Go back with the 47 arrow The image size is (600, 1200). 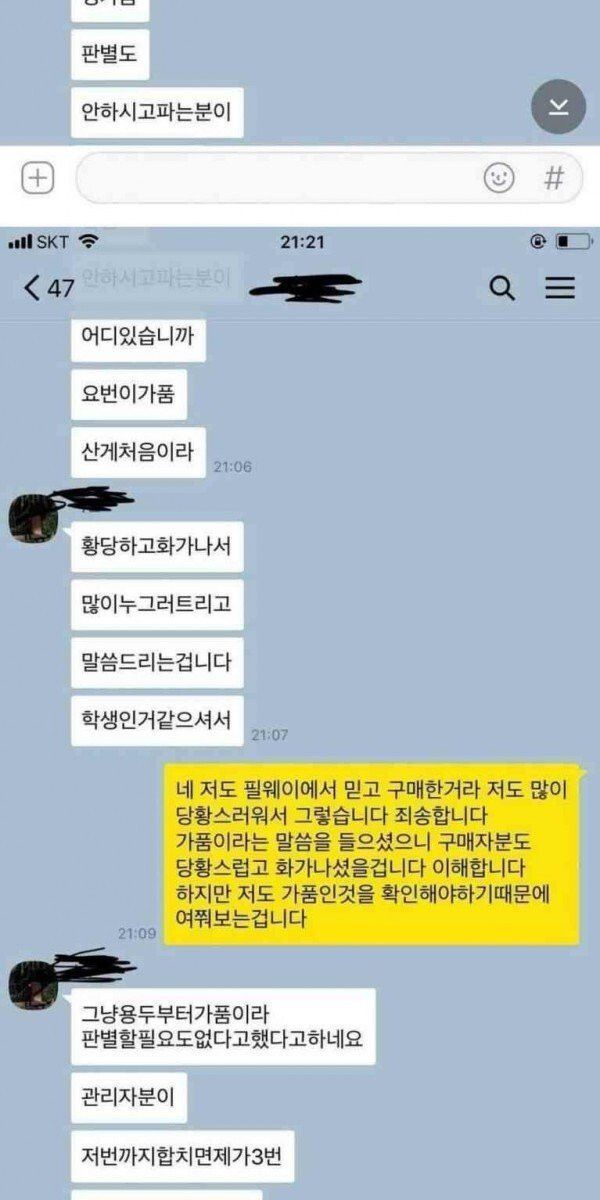49,289
